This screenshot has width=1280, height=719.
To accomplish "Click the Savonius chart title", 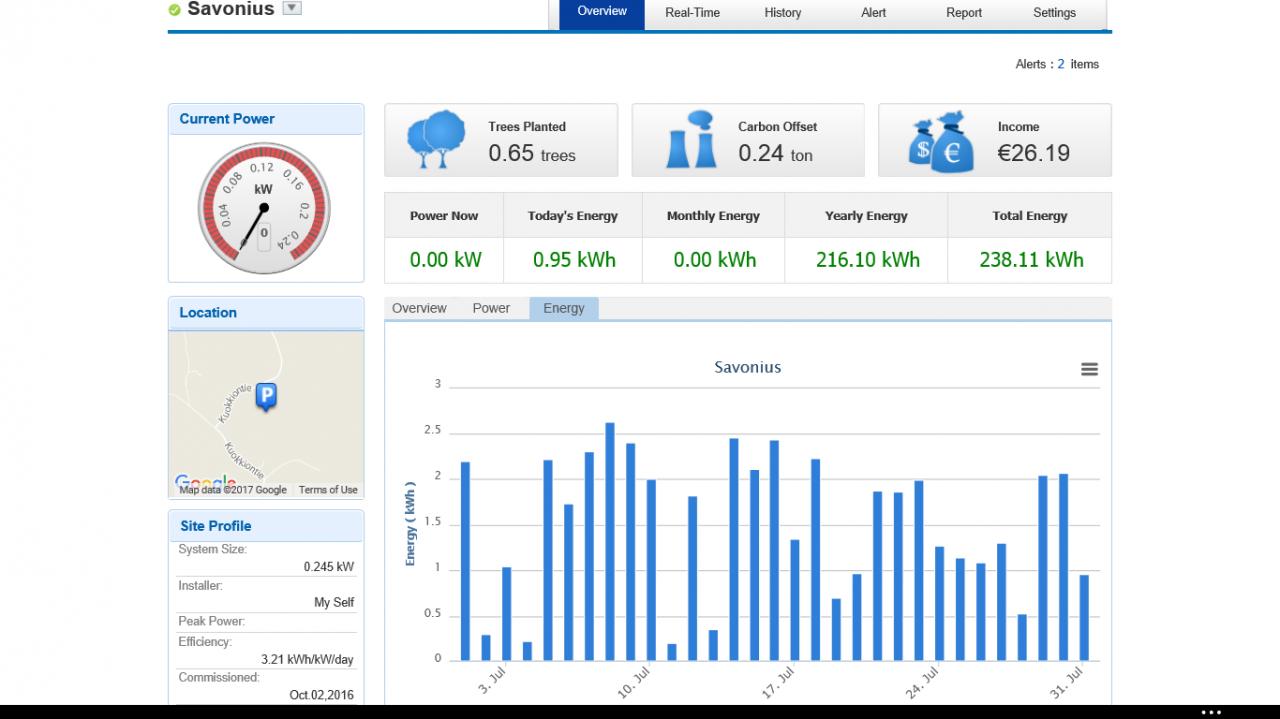I will point(748,367).
